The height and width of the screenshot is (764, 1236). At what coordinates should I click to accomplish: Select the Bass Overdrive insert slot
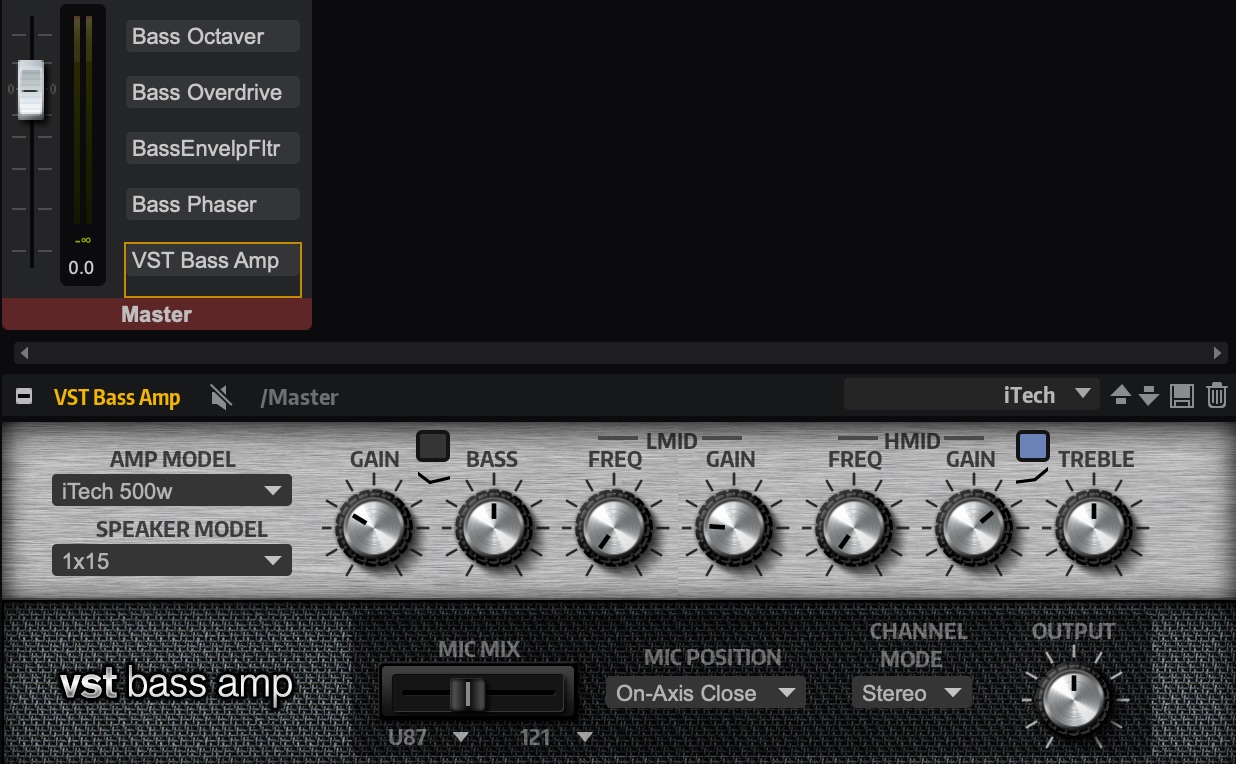pyautogui.click(x=213, y=92)
